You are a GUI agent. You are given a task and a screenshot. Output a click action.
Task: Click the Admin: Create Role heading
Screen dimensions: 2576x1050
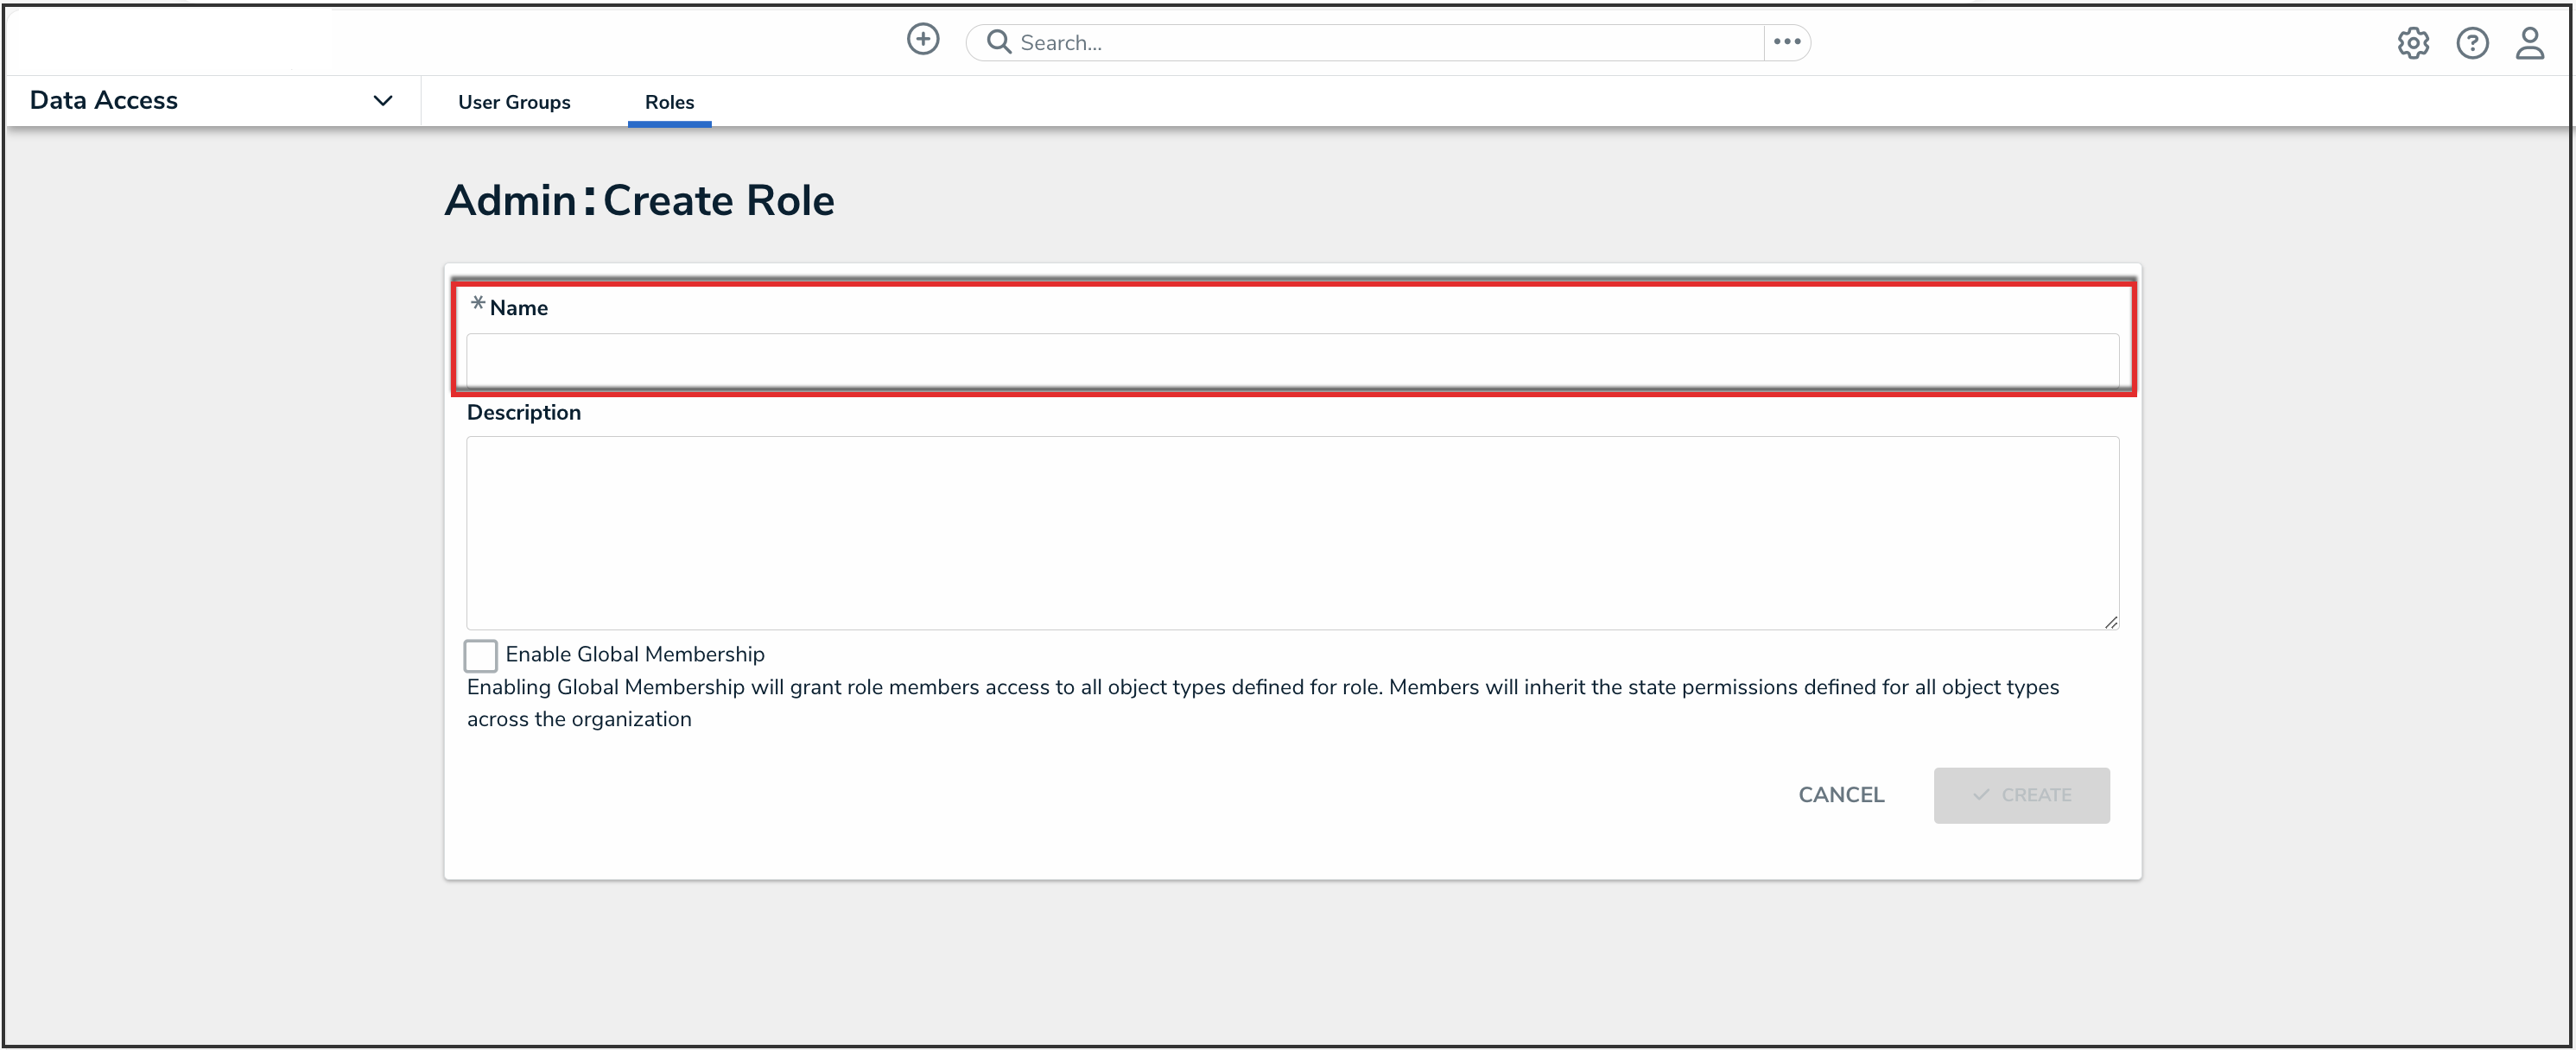click(639, 200)
